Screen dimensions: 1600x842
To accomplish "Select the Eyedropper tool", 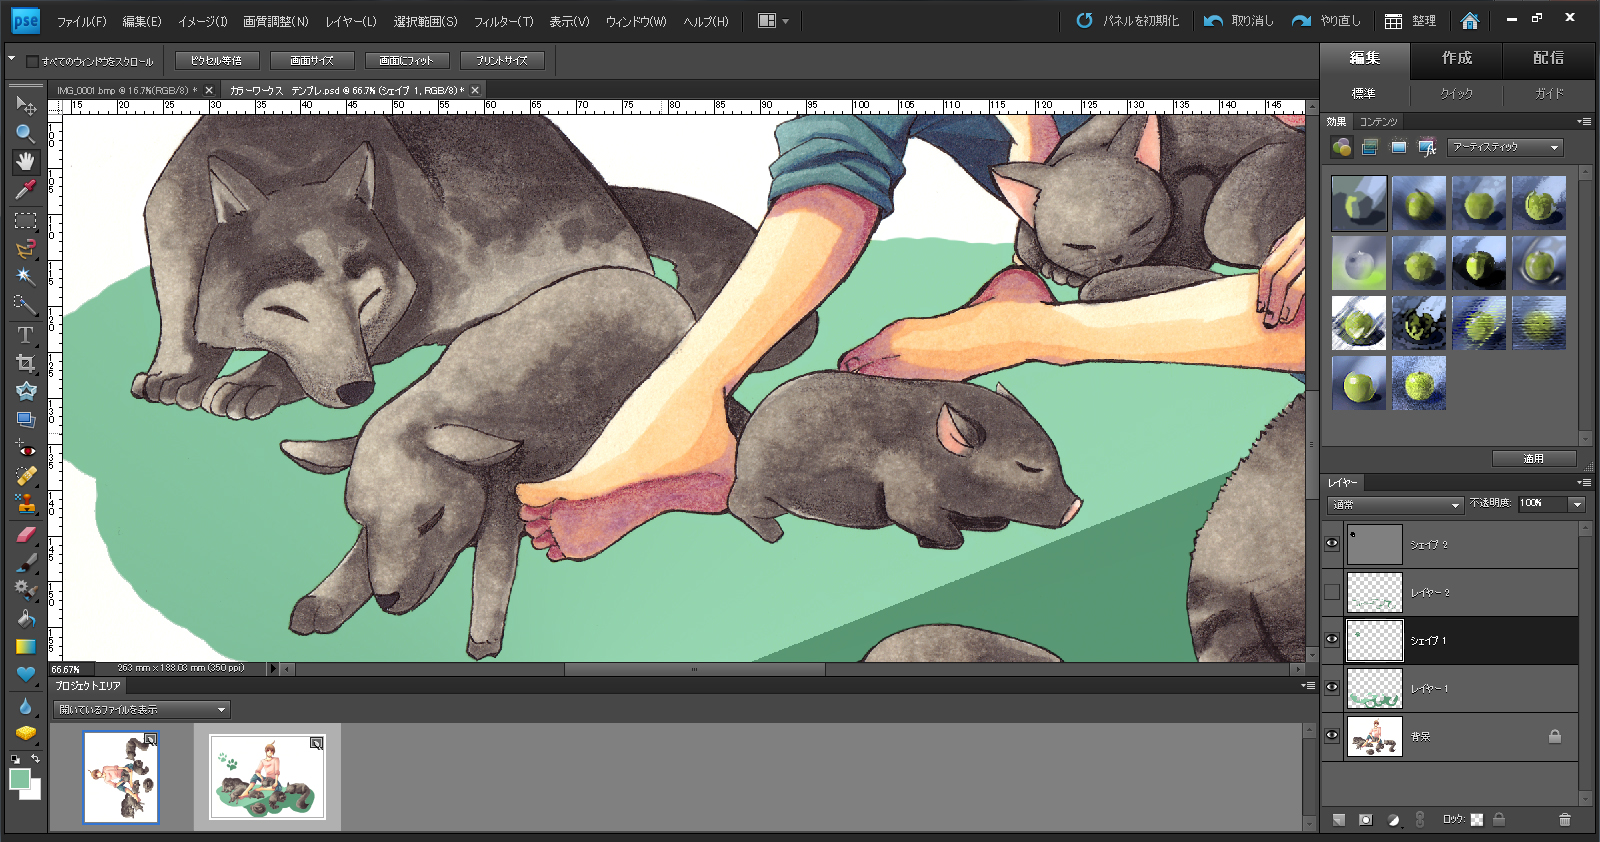I will [25, 189].
